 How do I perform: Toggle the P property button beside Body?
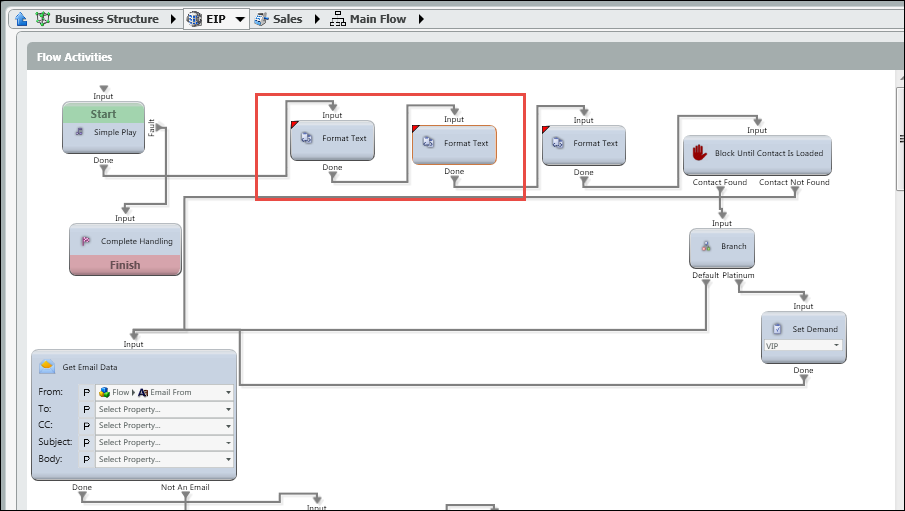86,459
